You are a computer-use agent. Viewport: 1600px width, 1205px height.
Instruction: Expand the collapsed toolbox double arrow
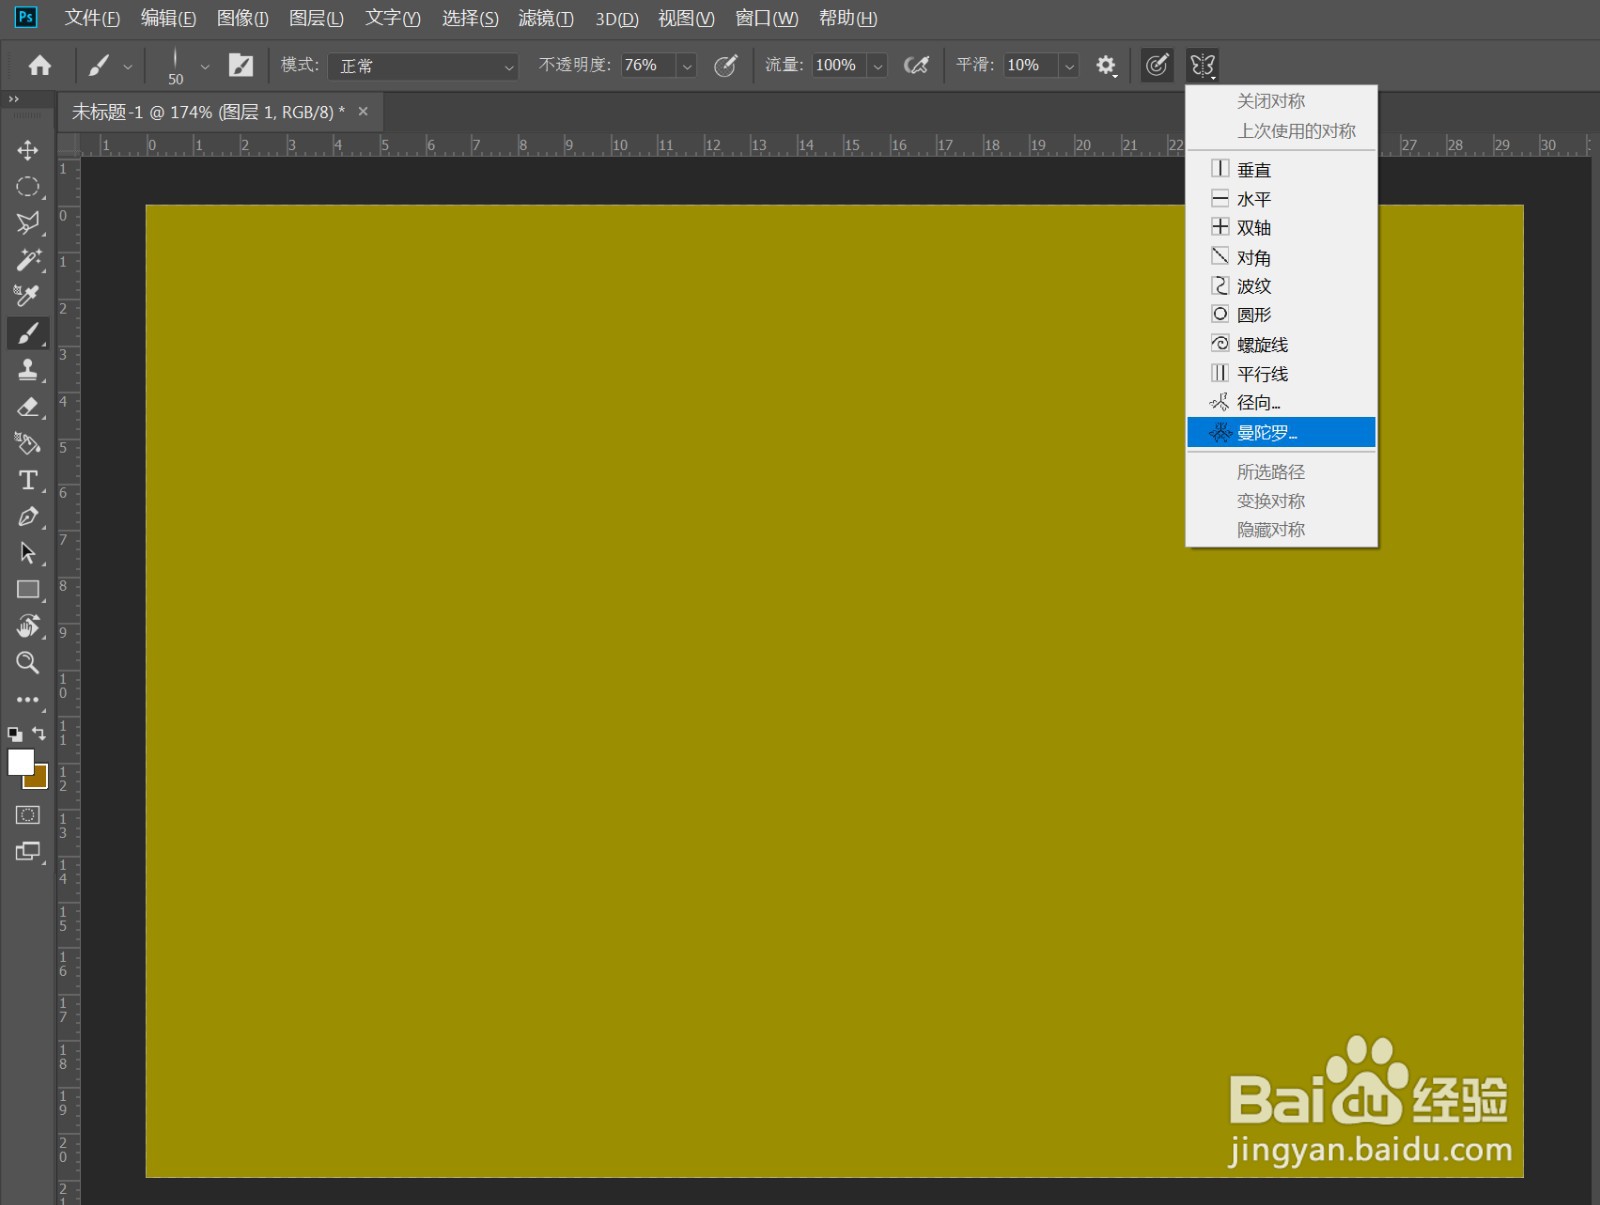pyautogui.click(x=14, y=99)
